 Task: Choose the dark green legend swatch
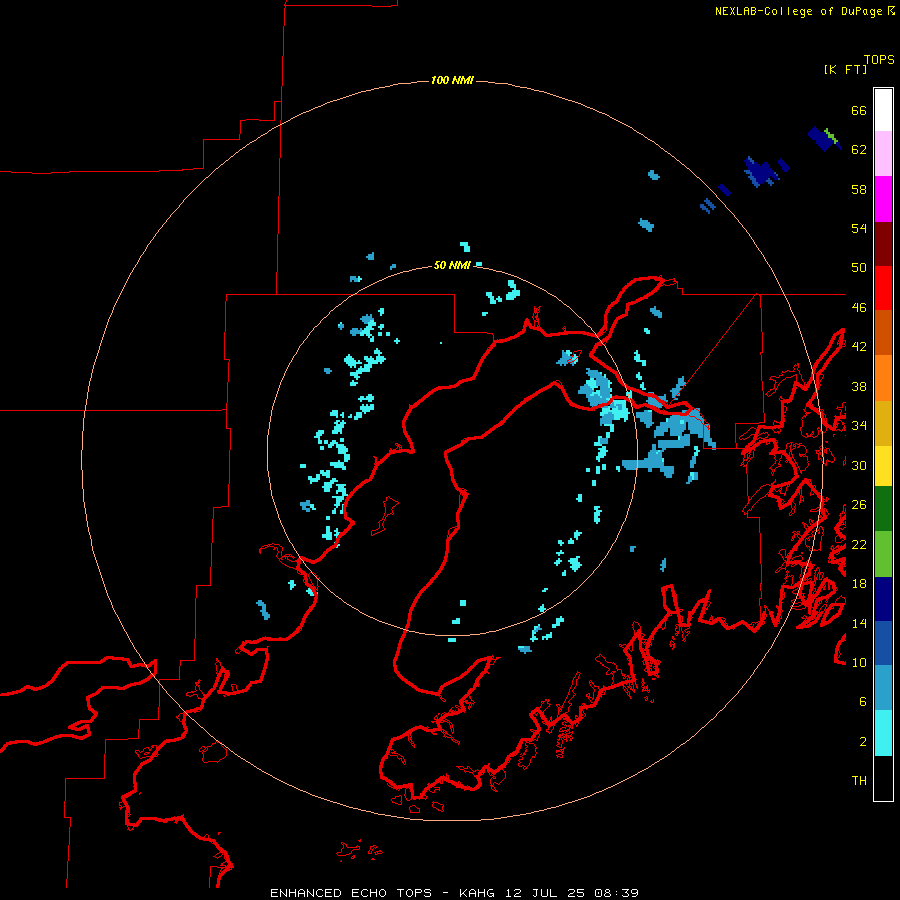click(883, 509)
